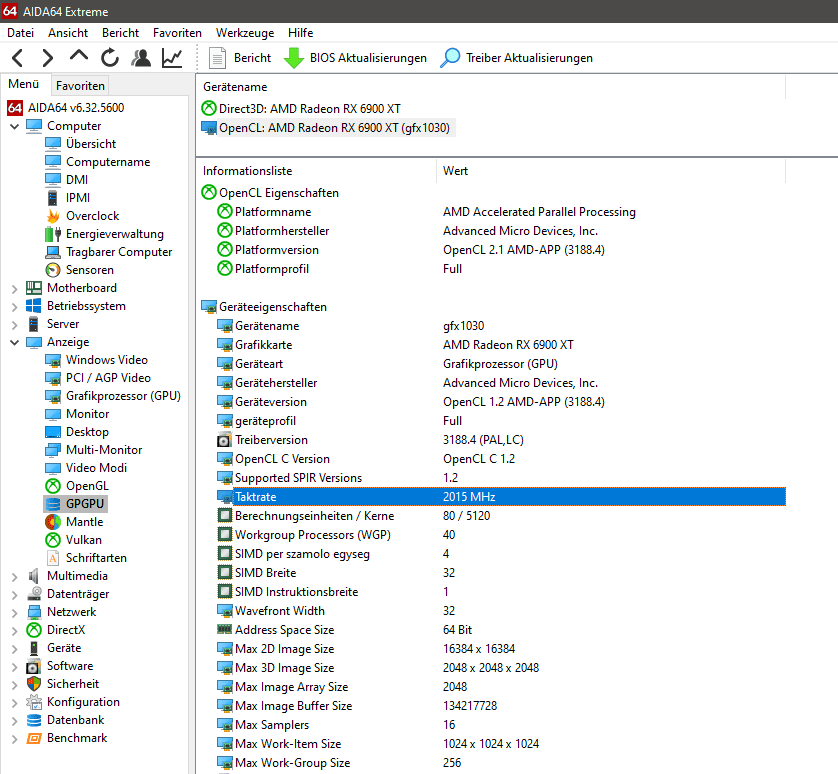Open the graph chart toolbar icon

coord(172,58)
